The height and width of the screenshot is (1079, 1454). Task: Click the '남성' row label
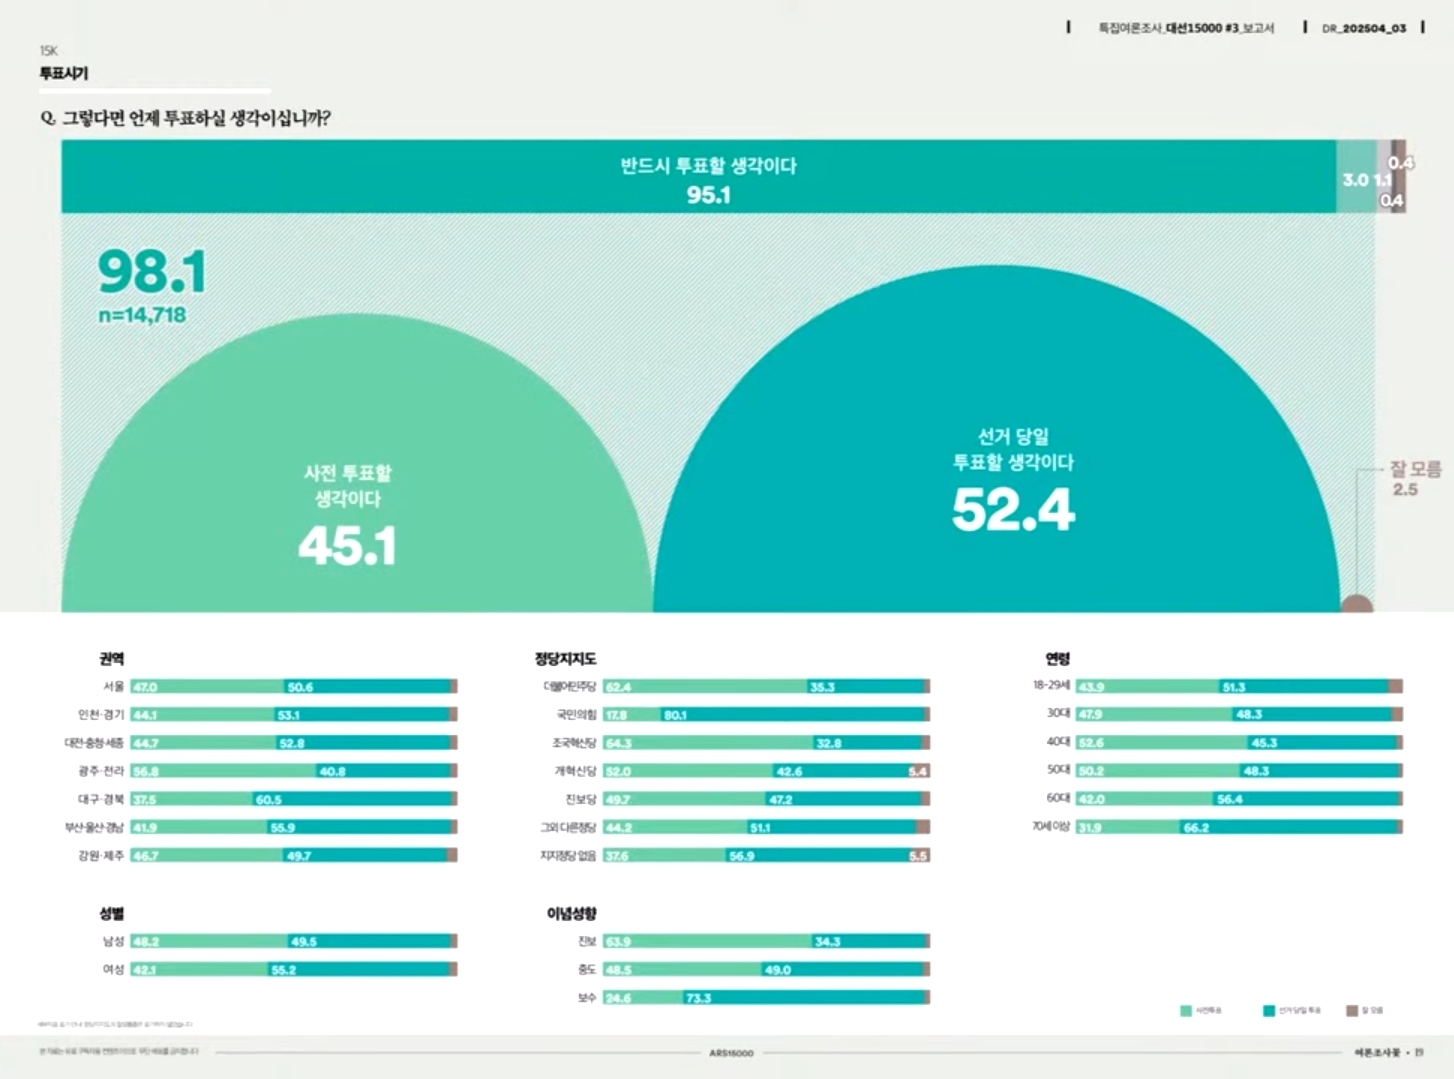click(114, 942)
